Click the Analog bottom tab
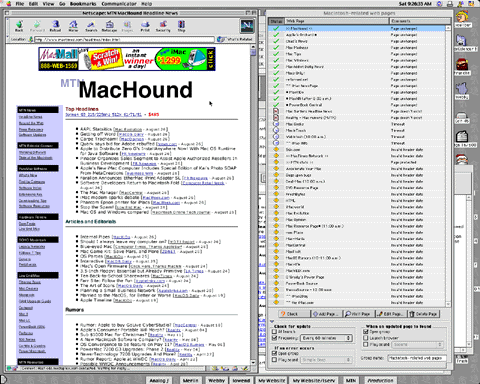Image resolution: width=480 pixels, height=384 pixels. tap(159, 380)
